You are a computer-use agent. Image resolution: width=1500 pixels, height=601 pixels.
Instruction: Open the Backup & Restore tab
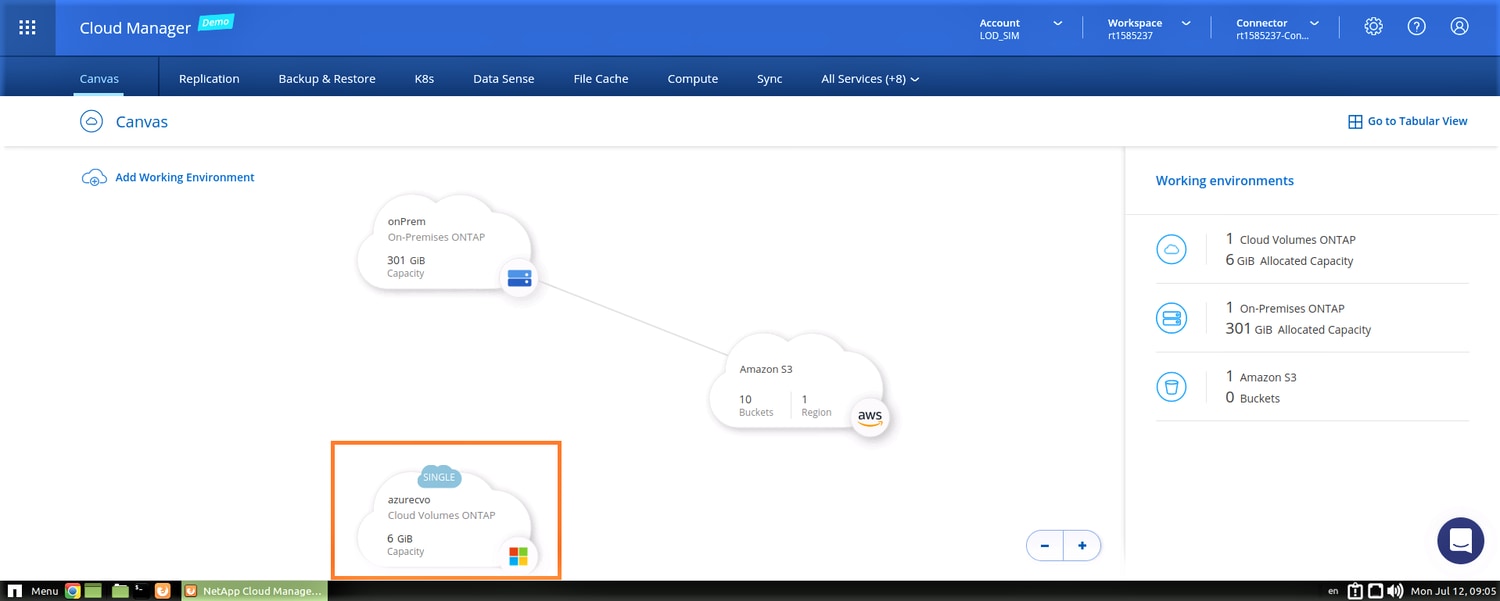pyautogui.click(x=327, y=79)
